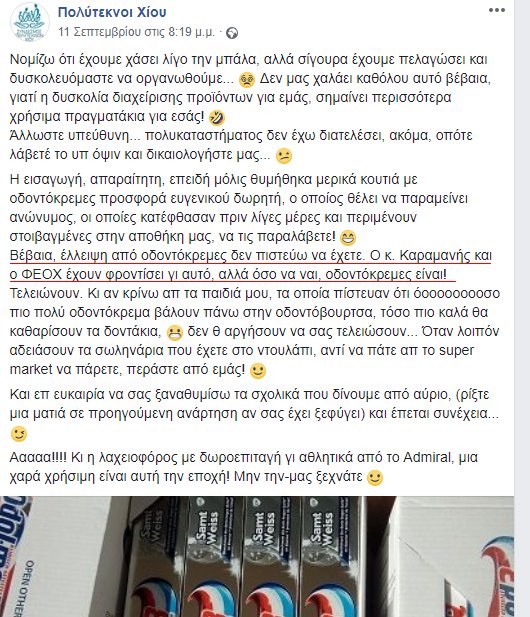Click the Πολύτεκνοι Χίου profile picture
Screen dimensions: 530x617
point(30,22)
